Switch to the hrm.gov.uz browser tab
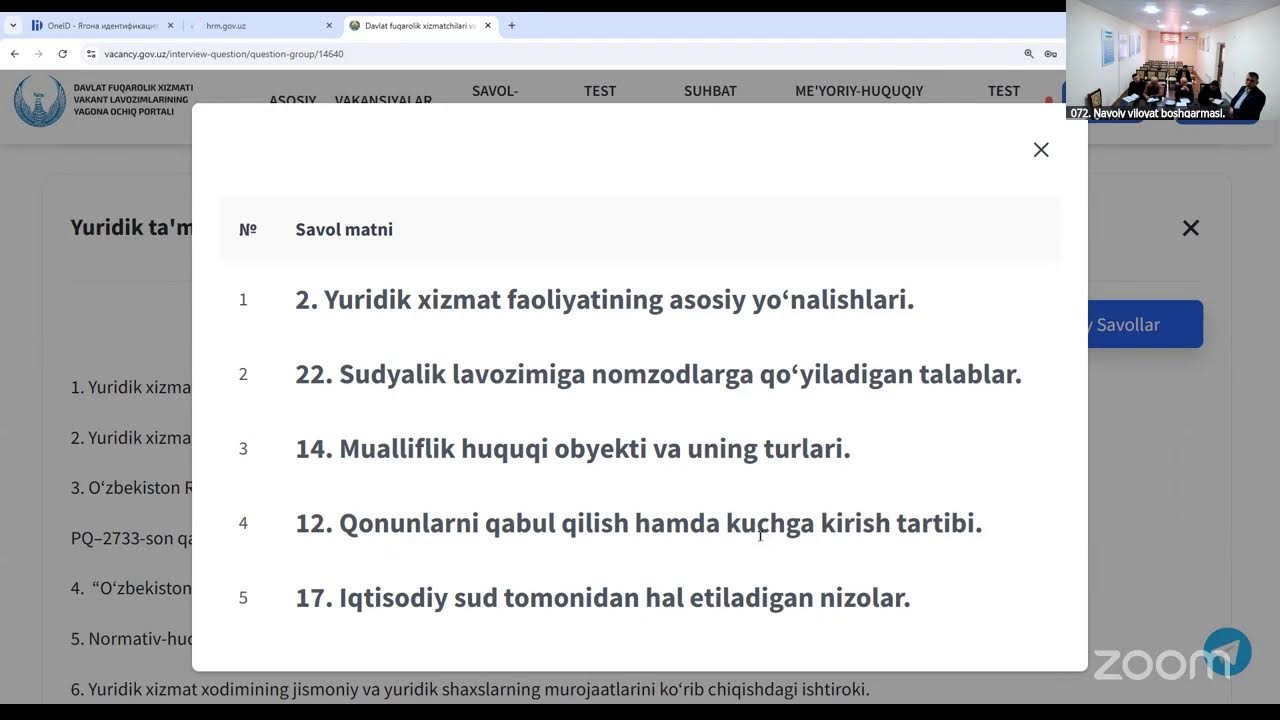This screenshot has height=720, width=1280. 262,25
